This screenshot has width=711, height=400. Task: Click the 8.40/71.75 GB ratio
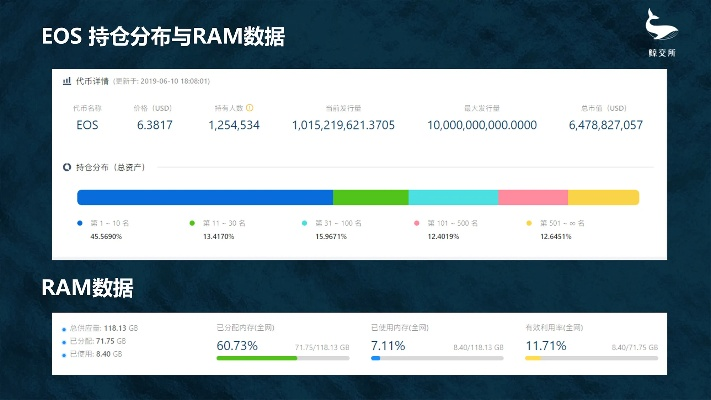(634, 347)
